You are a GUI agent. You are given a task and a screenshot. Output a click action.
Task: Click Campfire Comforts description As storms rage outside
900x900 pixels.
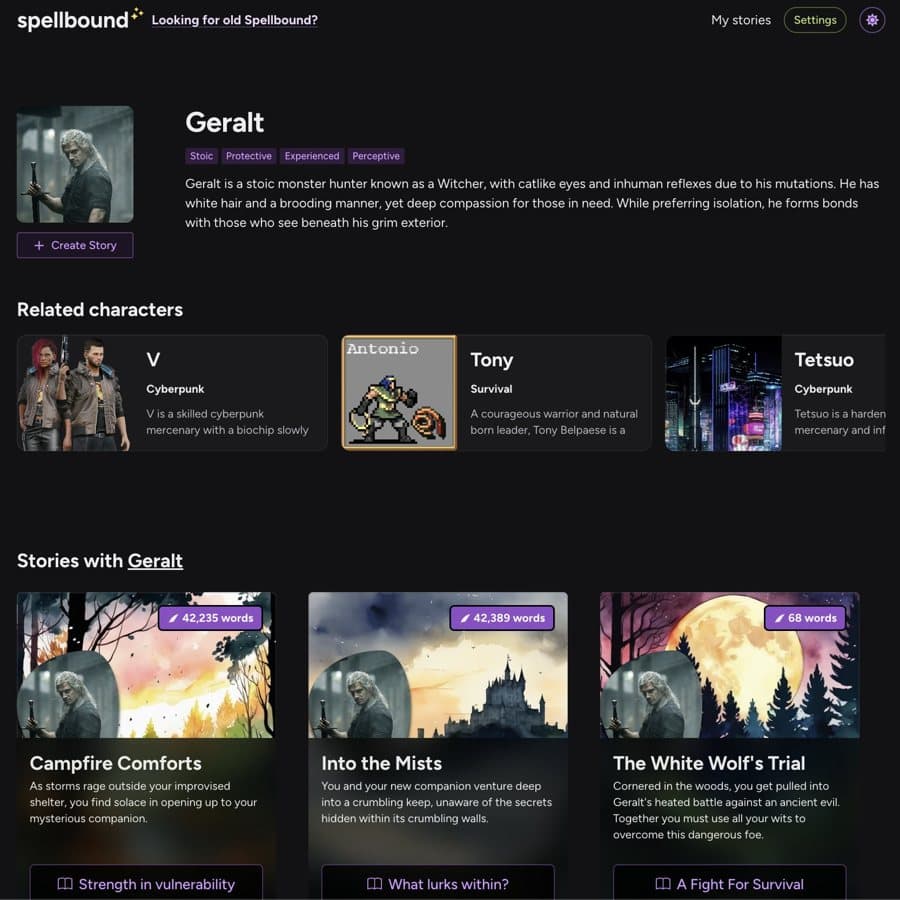click(x=143, y=802)
